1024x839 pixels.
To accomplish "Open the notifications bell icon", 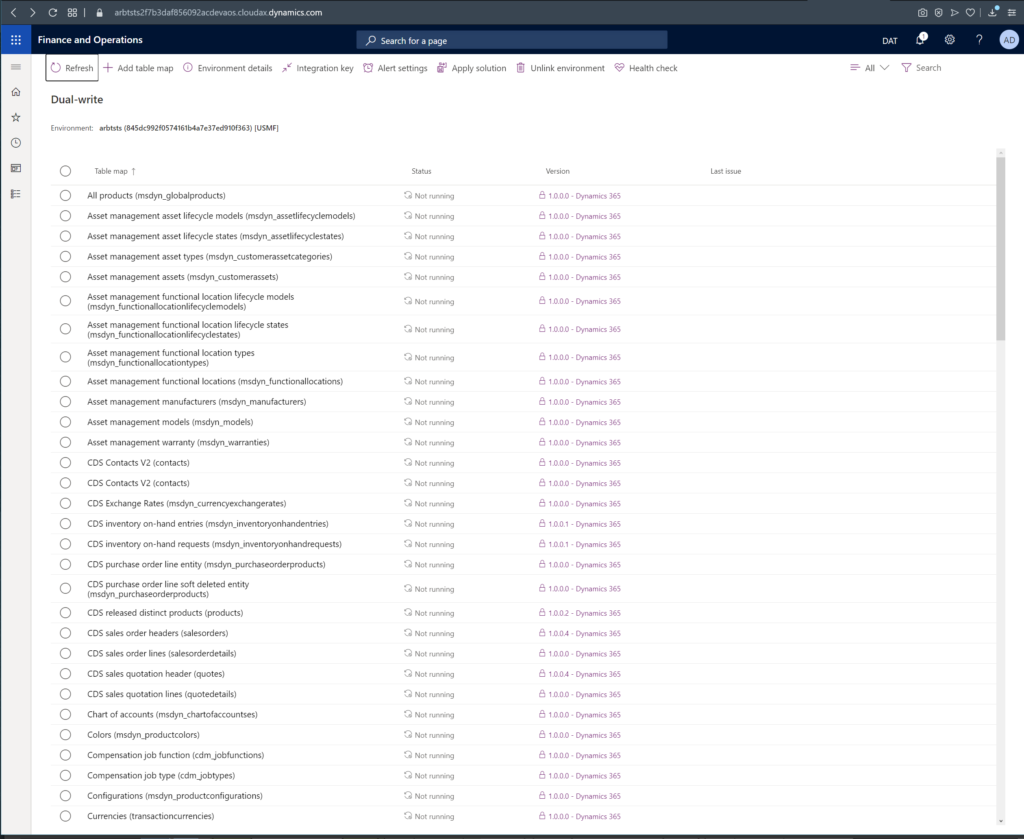I will click(920, 40).
